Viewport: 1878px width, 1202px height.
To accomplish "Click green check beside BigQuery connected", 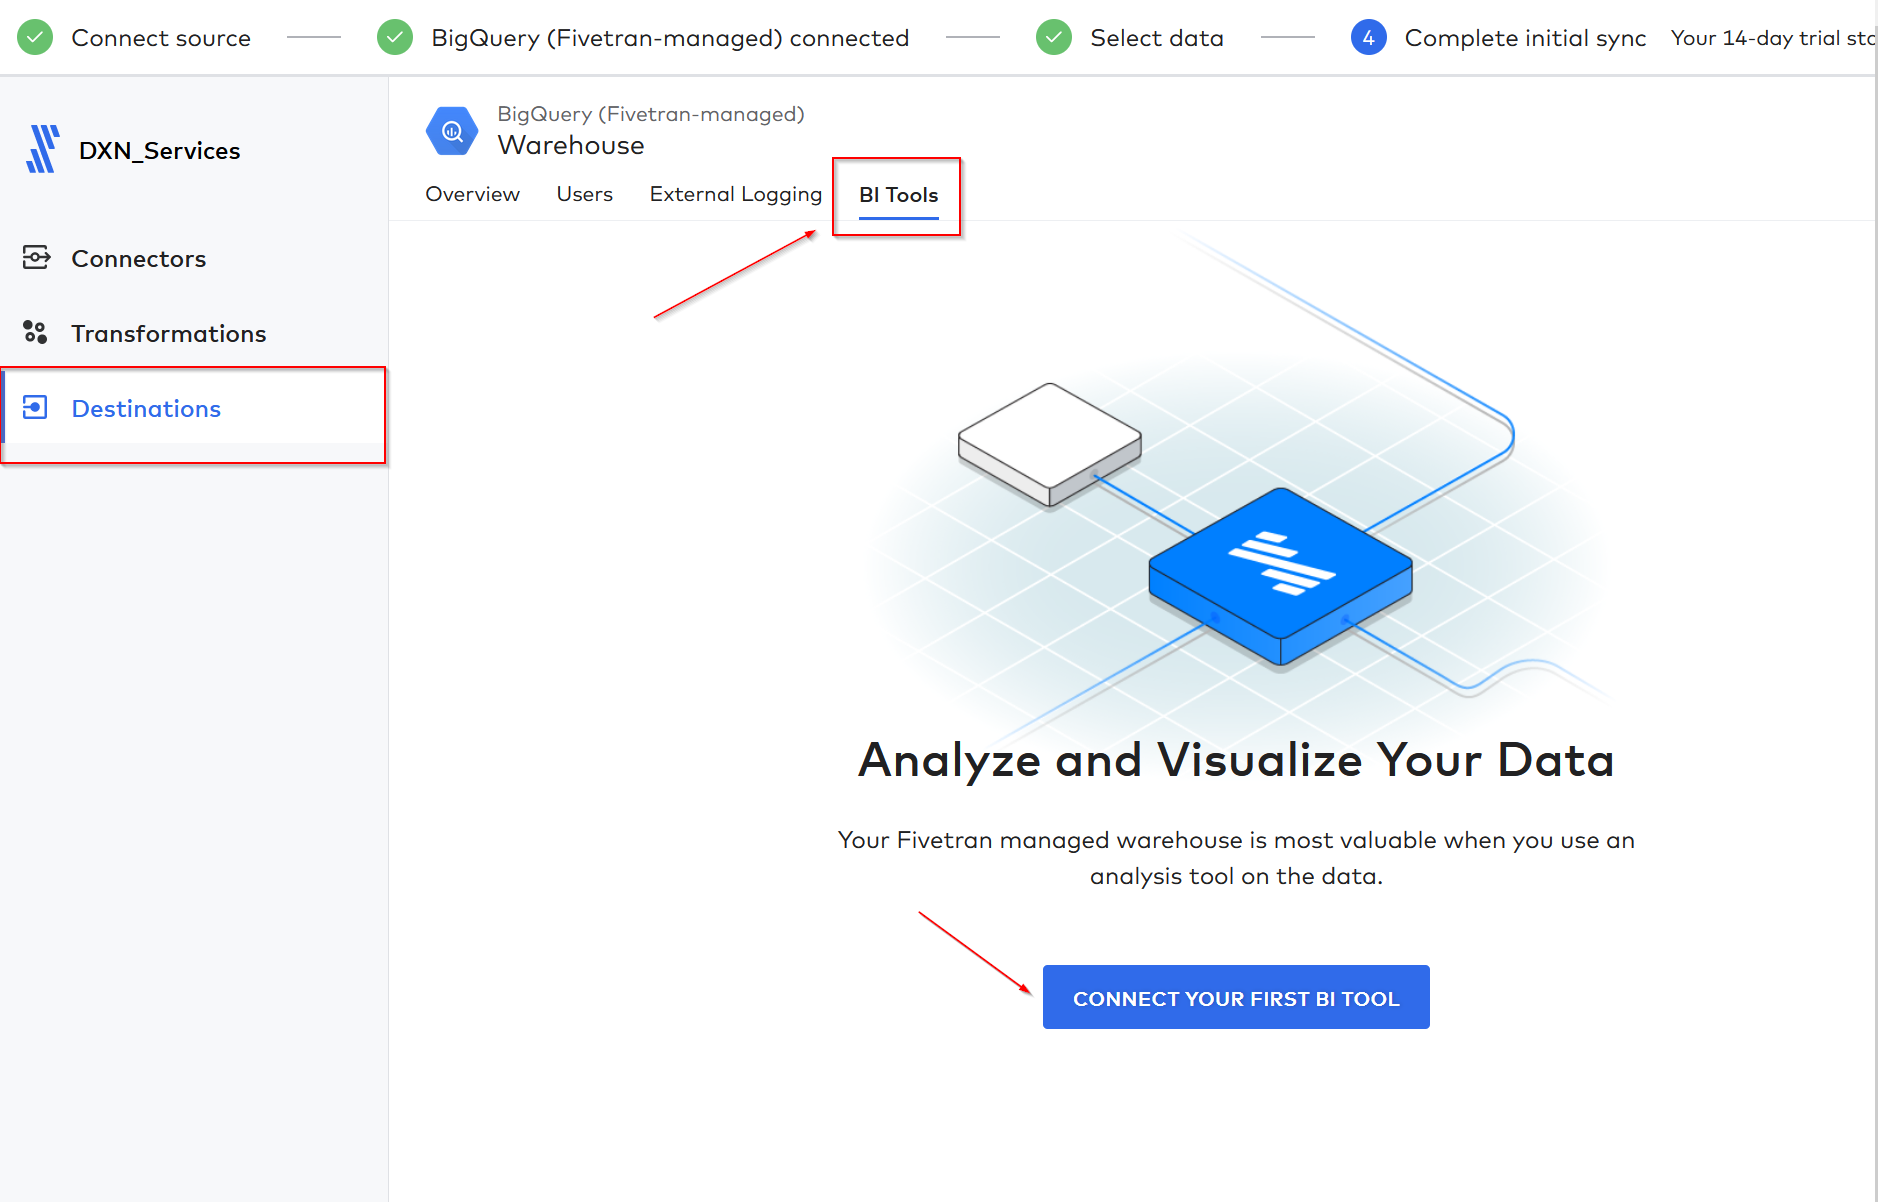I will click(x=394, y=36).
